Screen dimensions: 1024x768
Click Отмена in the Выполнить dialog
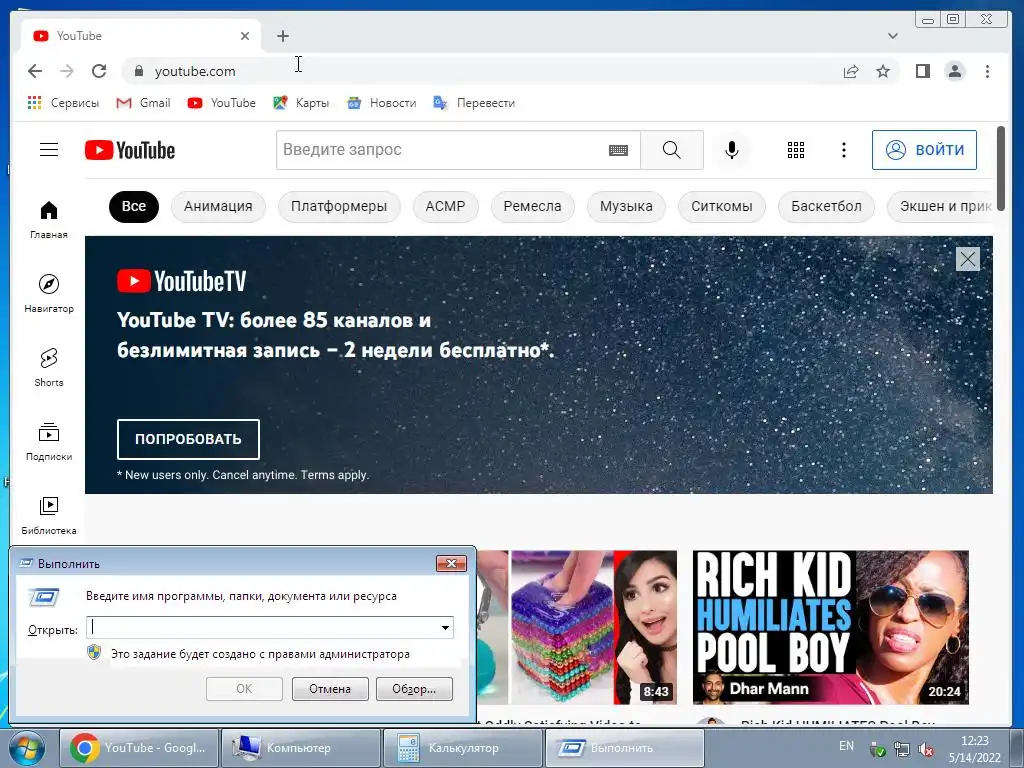coord(330,689)
